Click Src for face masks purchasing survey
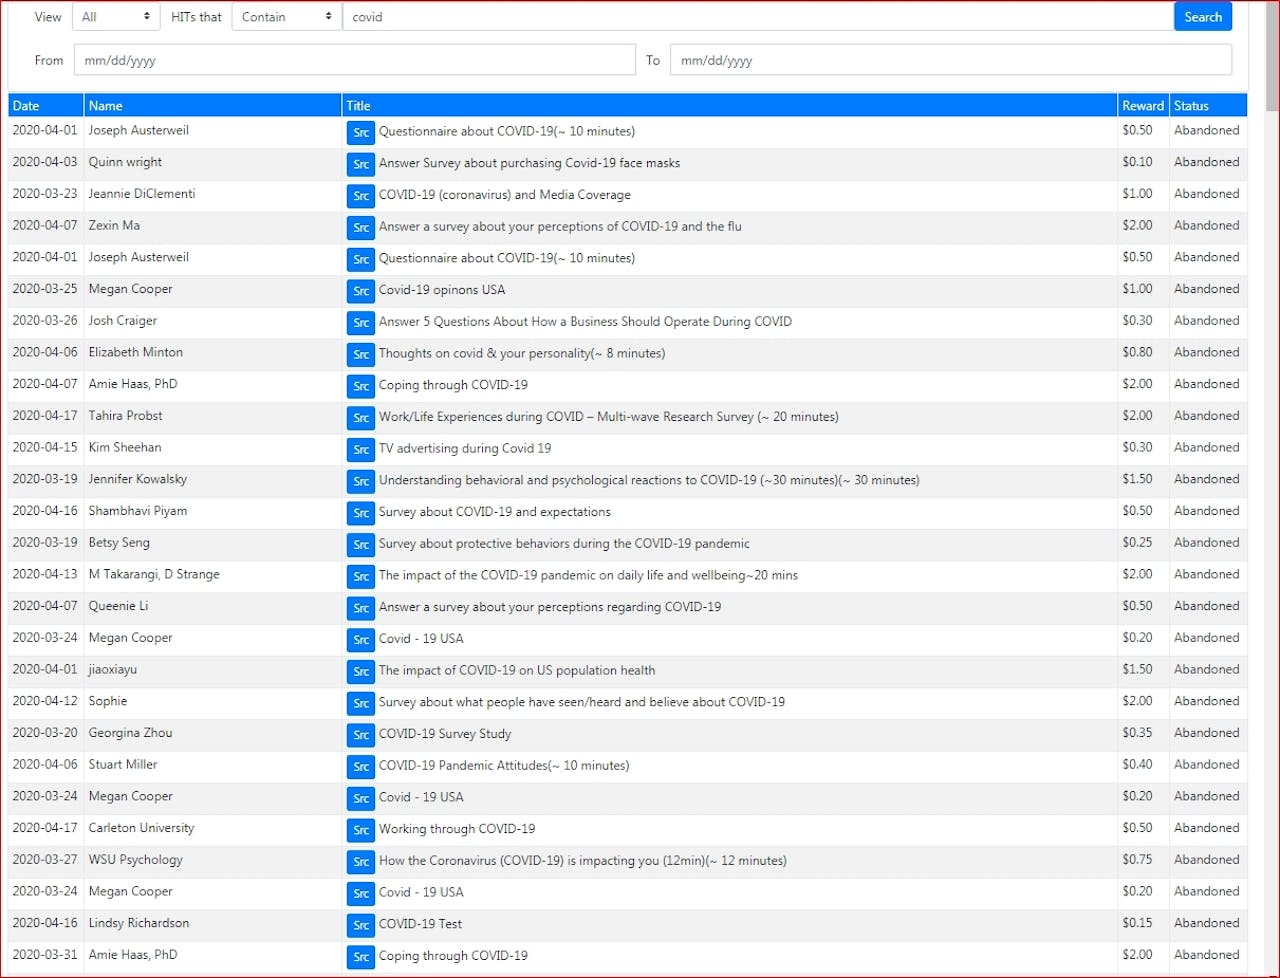1280x978 pixels. coord(361,163)
